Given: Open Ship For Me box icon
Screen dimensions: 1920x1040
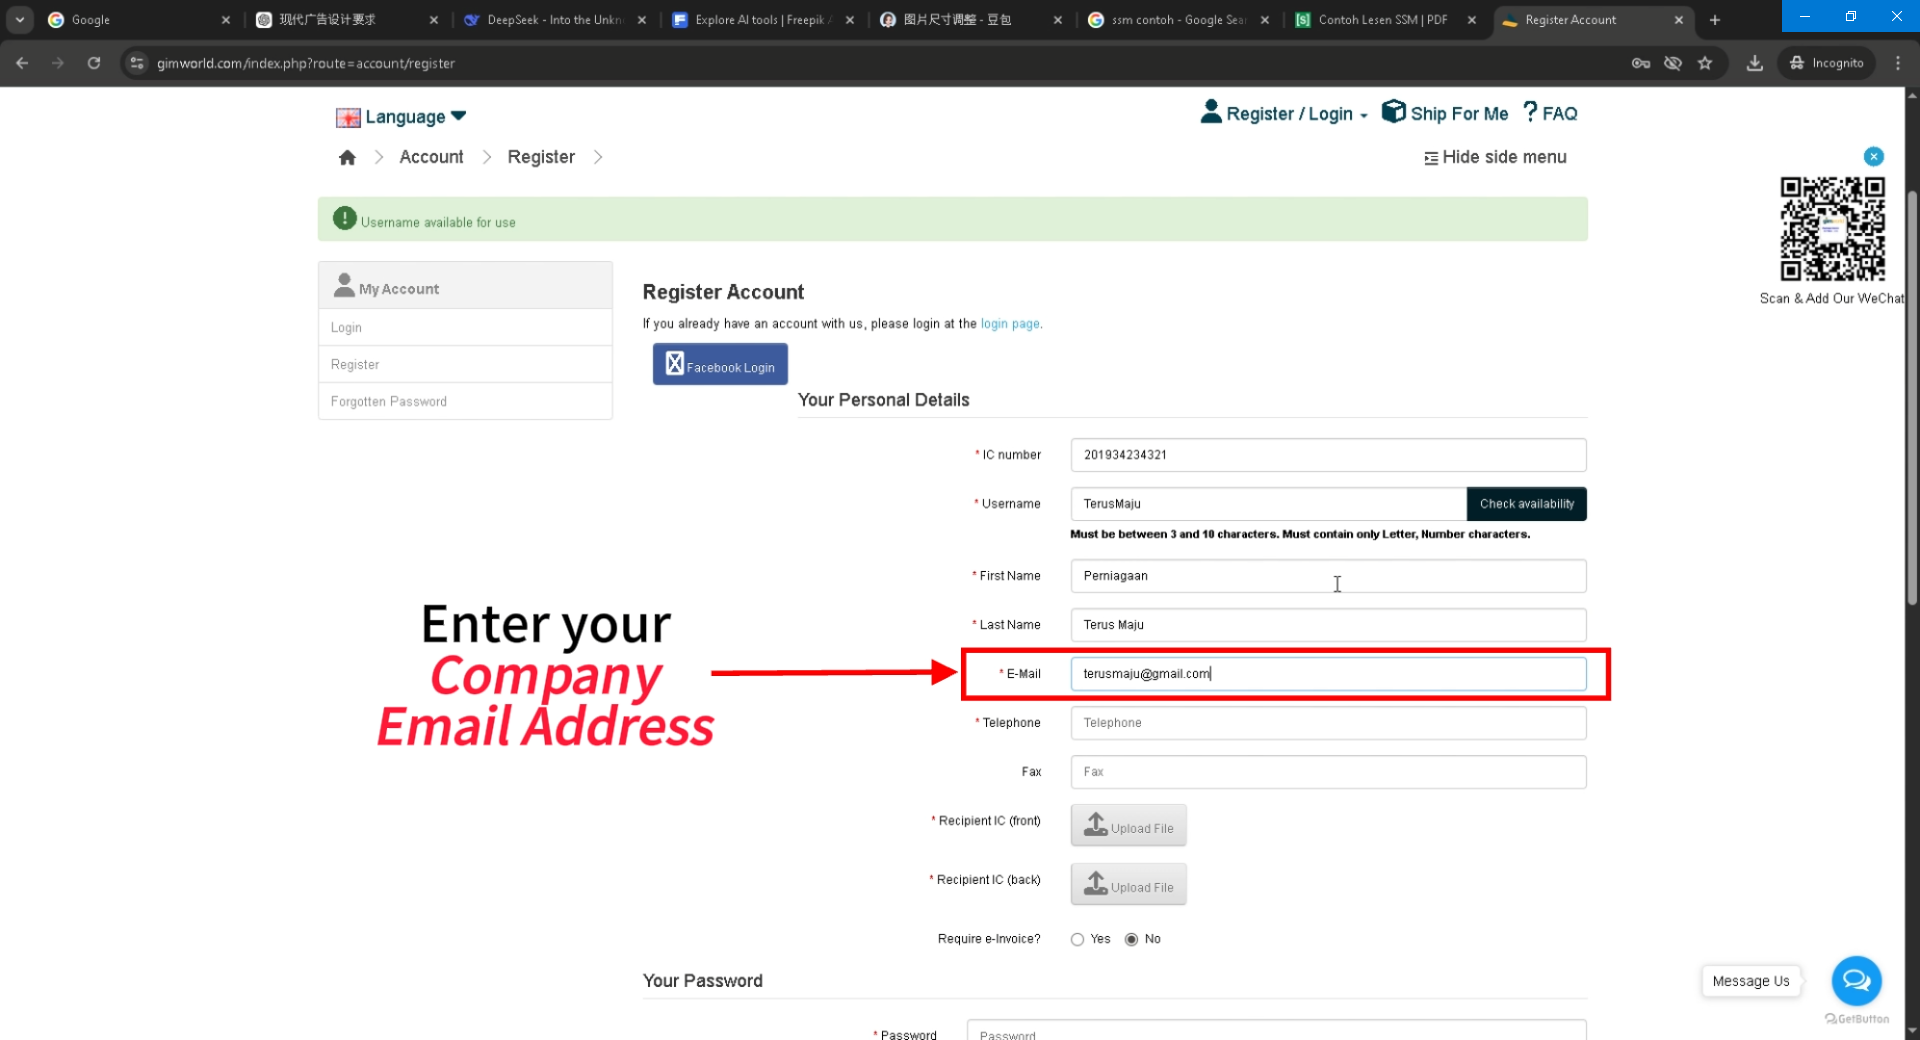Looking at the screenshot, I should pos(1393,112).
